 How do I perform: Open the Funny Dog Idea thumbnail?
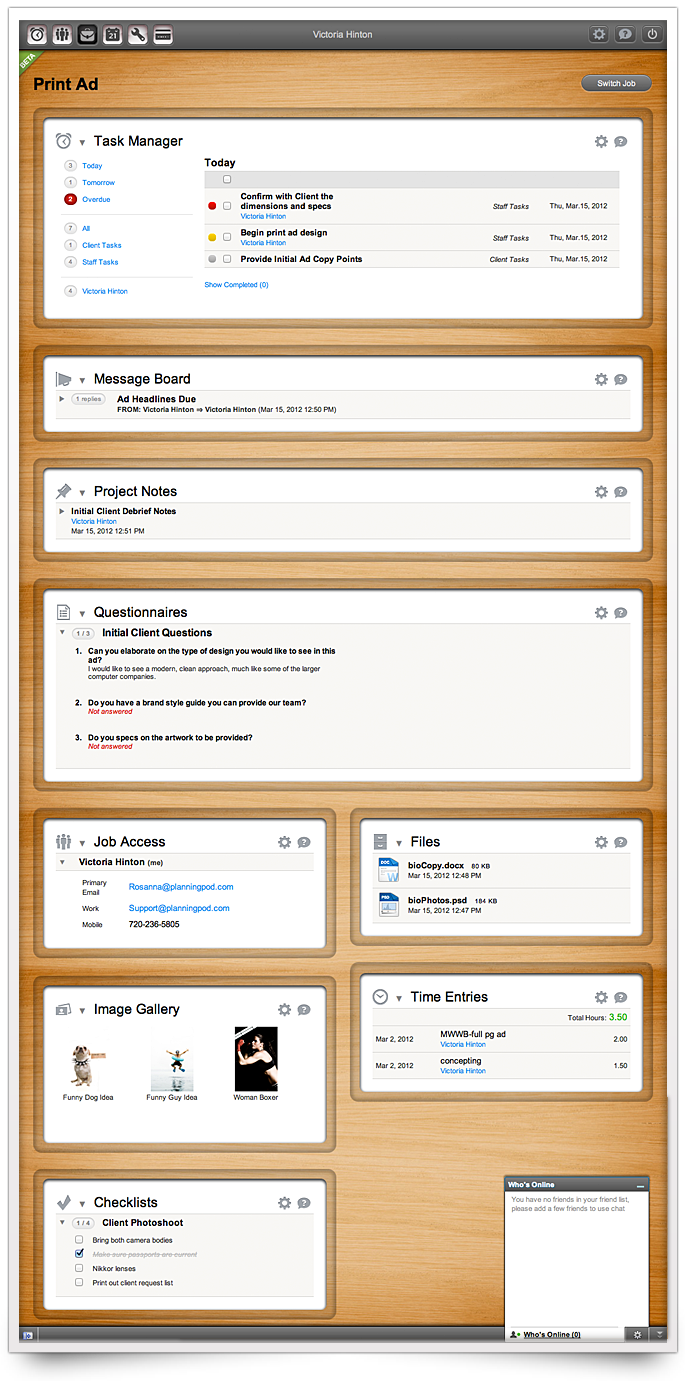88,1066
